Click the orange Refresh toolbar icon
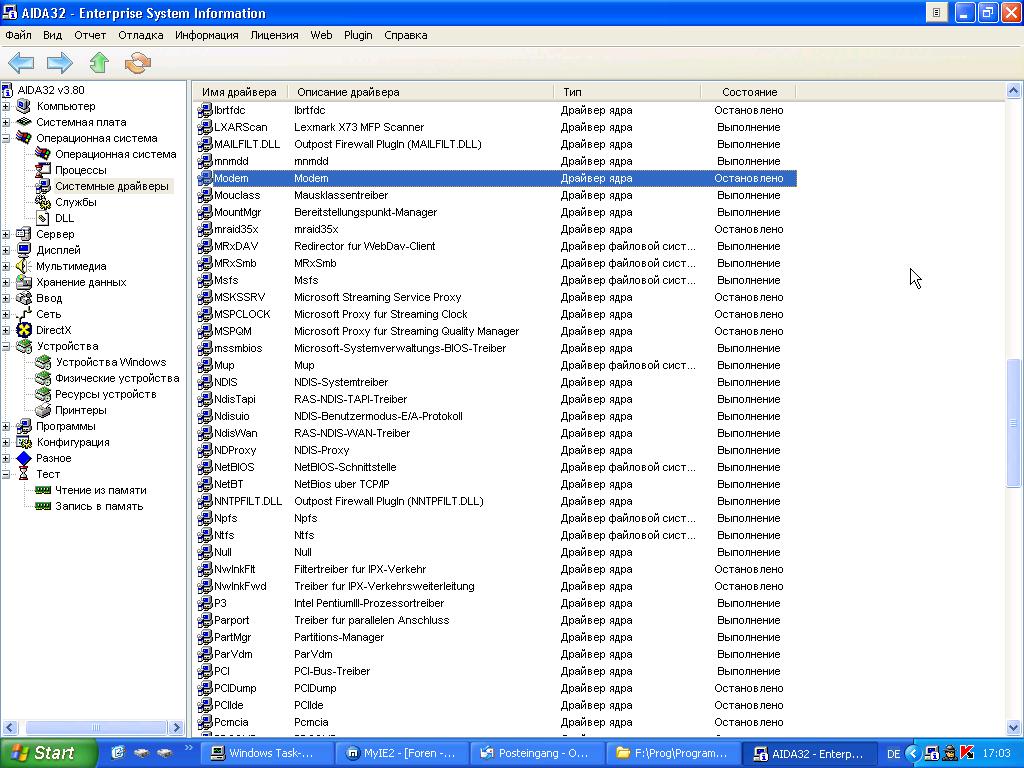This screenshot has height=768, width=1024. click(138, 63)
